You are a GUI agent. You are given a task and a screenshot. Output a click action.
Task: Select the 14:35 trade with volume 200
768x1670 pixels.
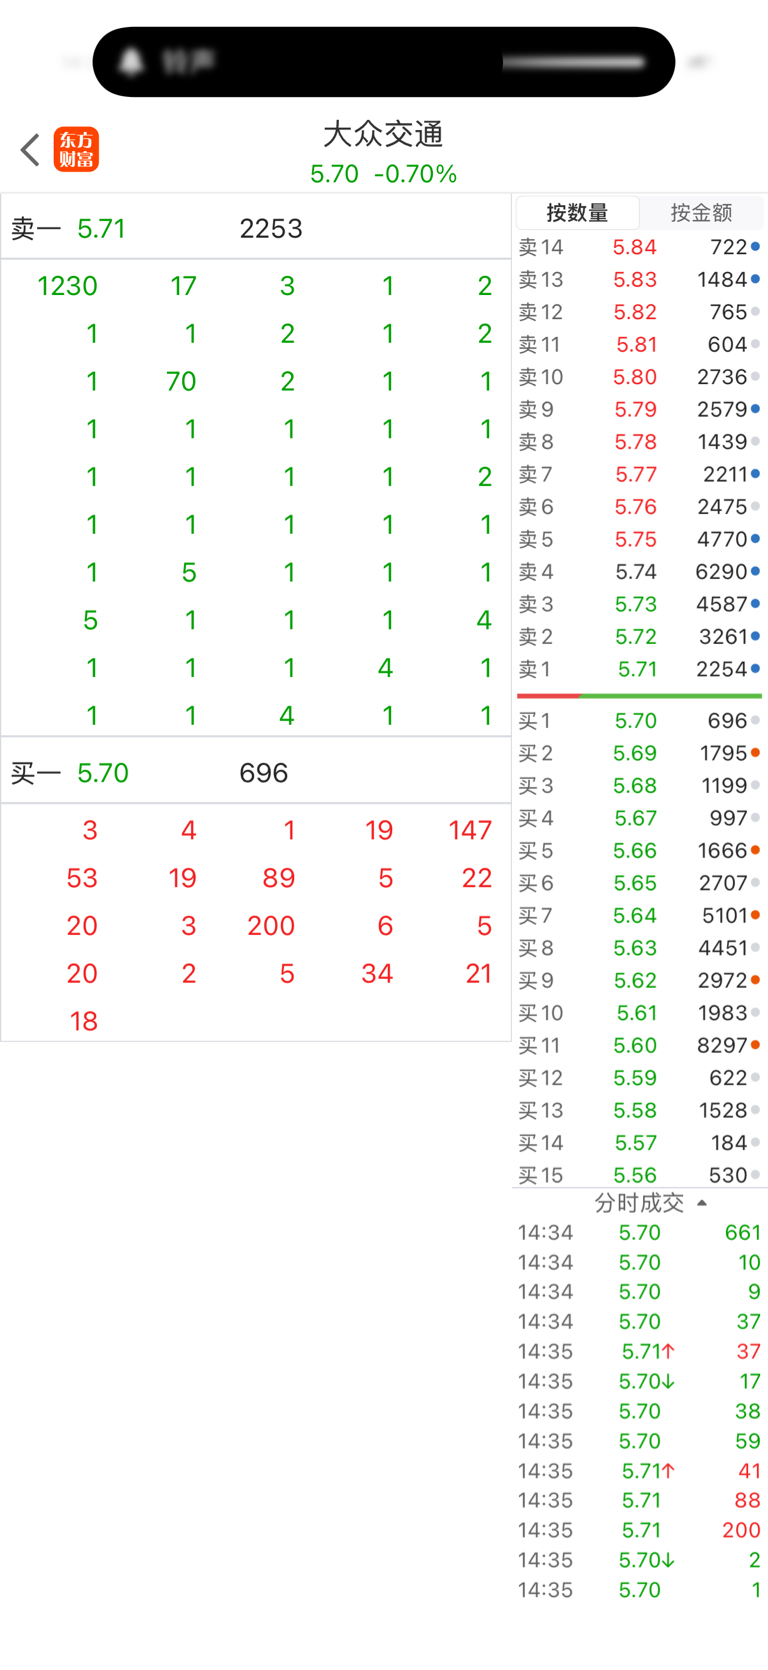(639, 1530)
